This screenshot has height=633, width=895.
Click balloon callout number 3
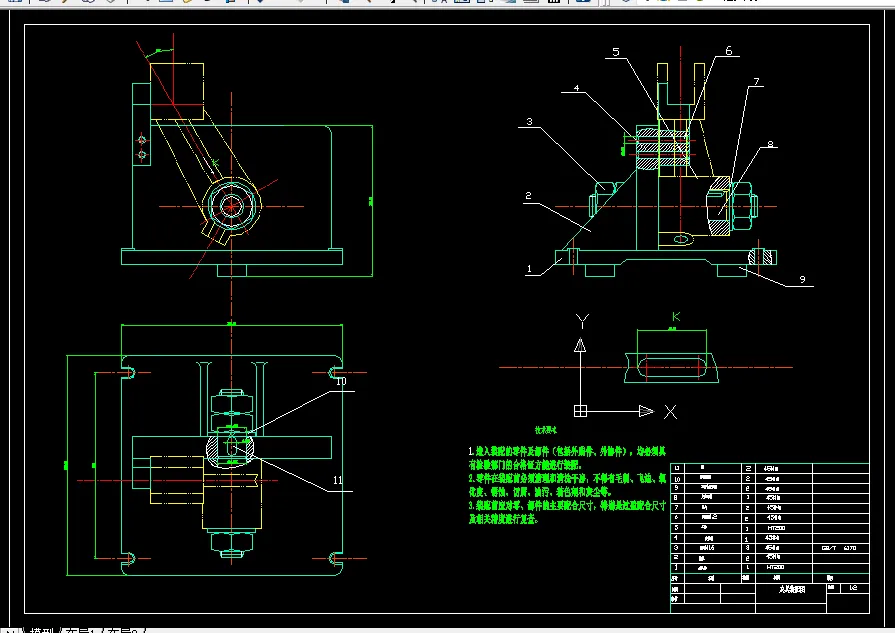click(x=529, y=122)
